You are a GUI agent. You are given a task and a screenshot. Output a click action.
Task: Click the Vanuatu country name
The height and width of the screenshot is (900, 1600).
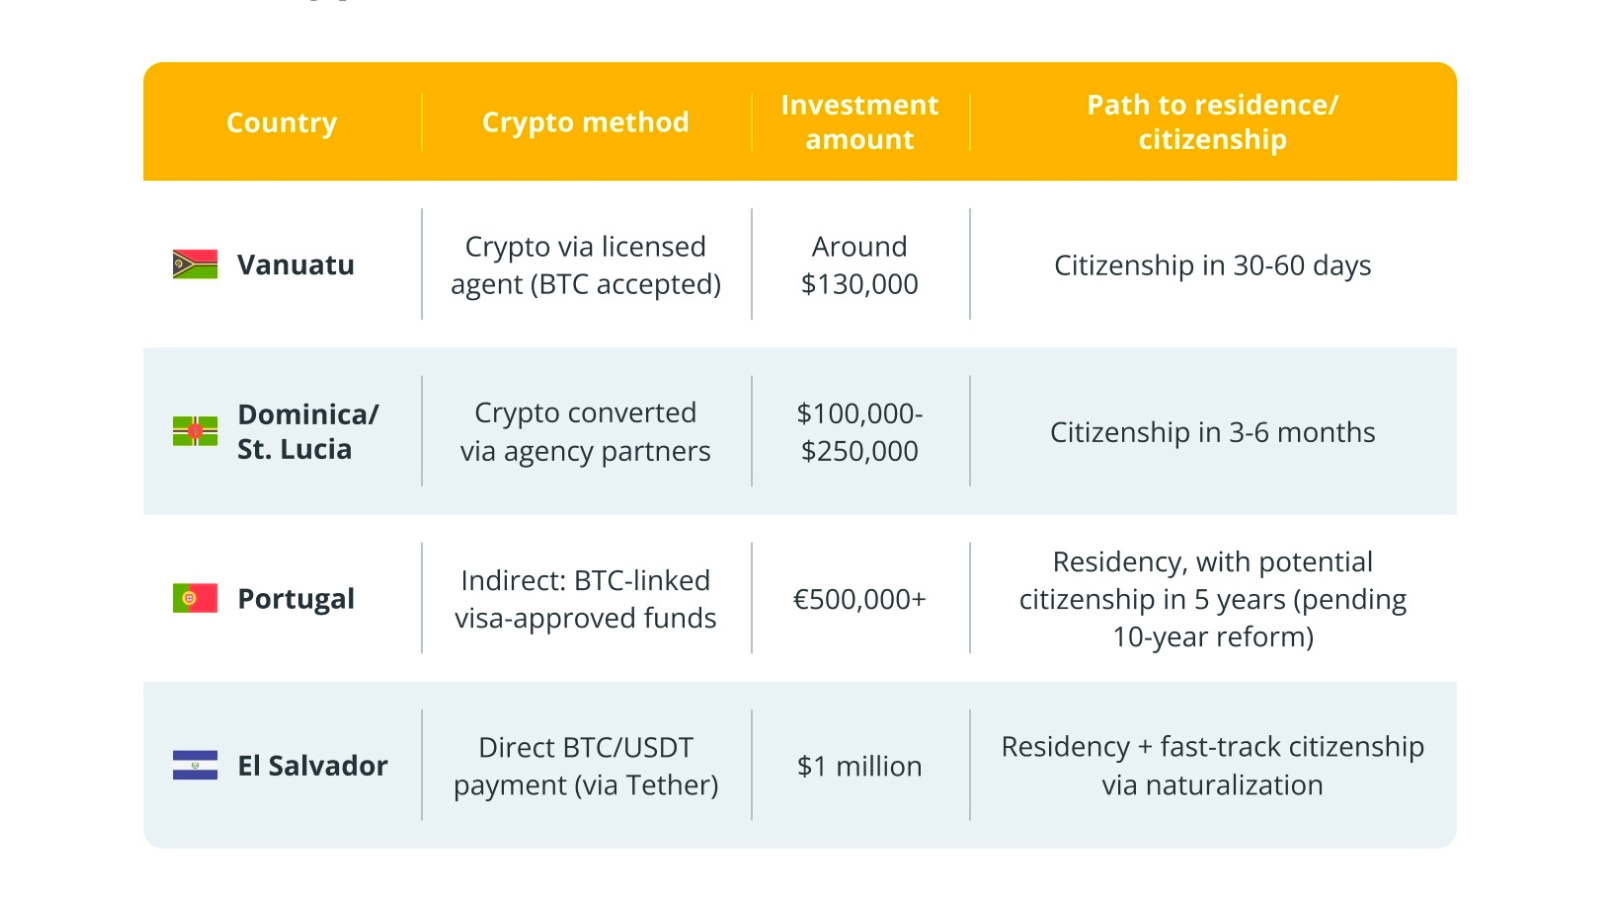[x=296, y=265]
